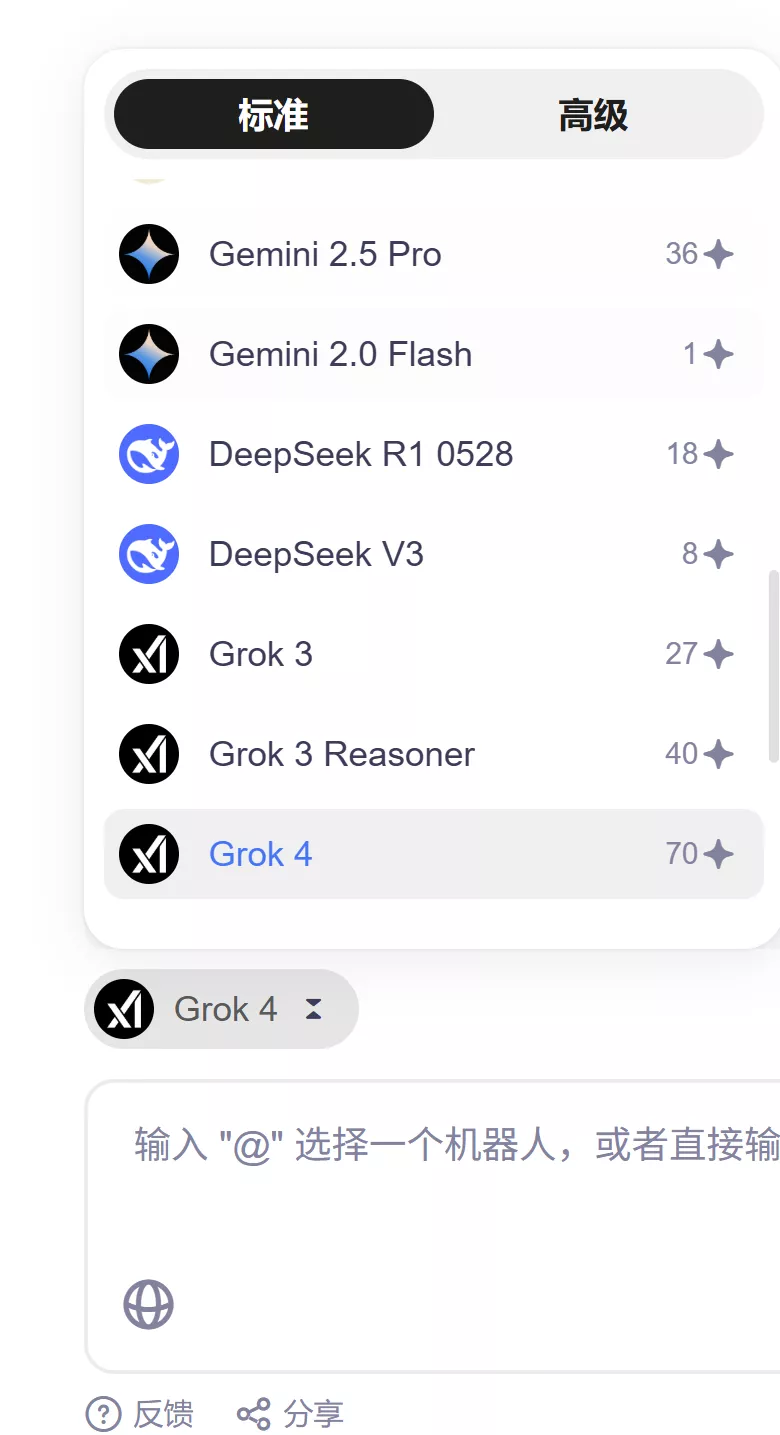The height and width of the screenshot is (1435, 780).
Task: Toggle web search globe icon
Action: [149, 1305]
